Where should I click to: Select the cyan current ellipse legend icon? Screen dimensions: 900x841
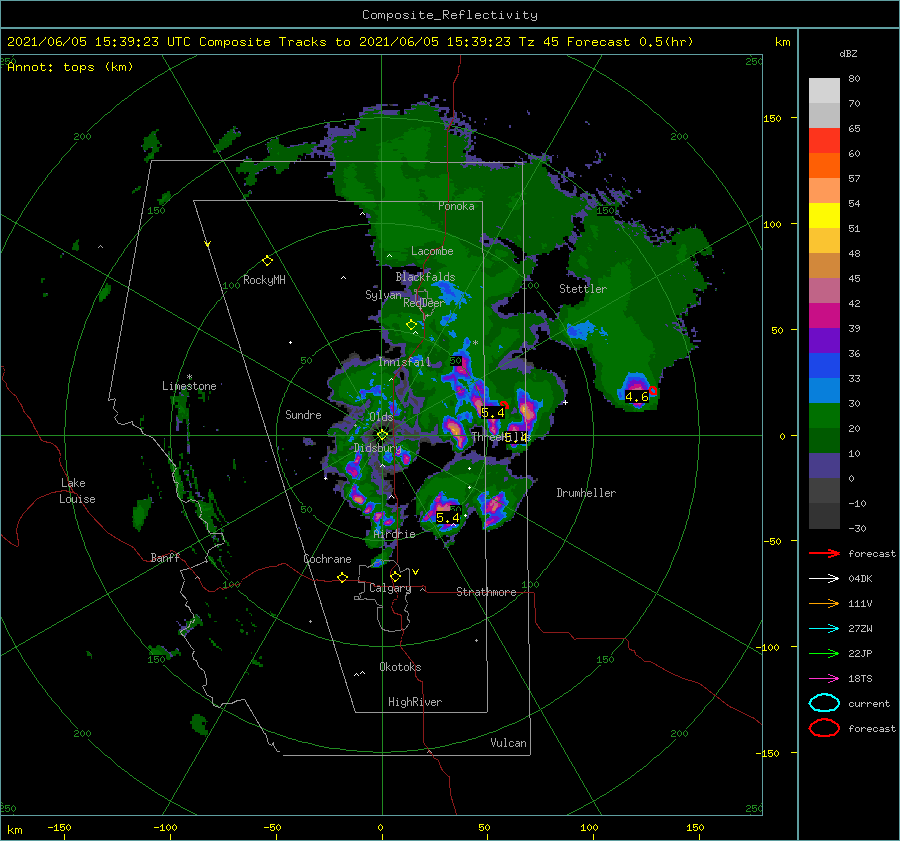824,703
